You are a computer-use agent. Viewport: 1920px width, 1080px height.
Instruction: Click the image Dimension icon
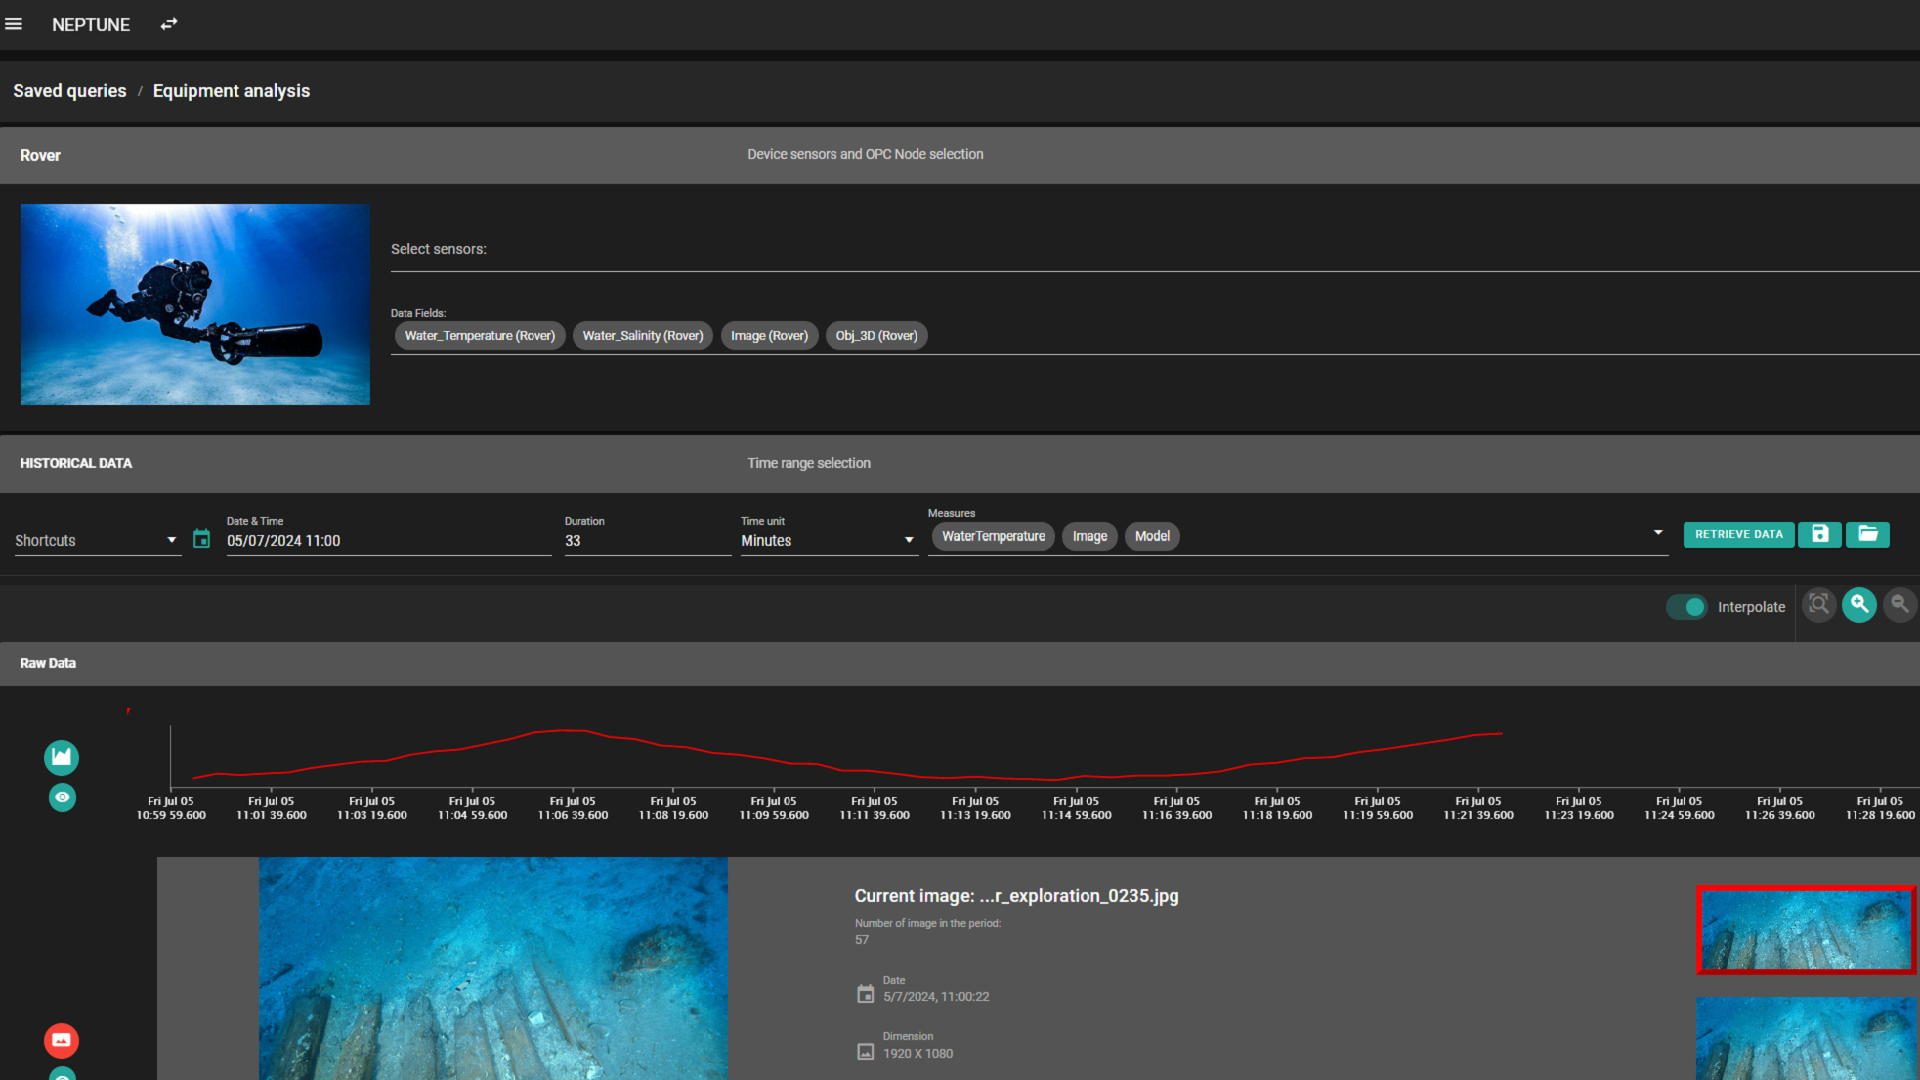coord(866,1051)
